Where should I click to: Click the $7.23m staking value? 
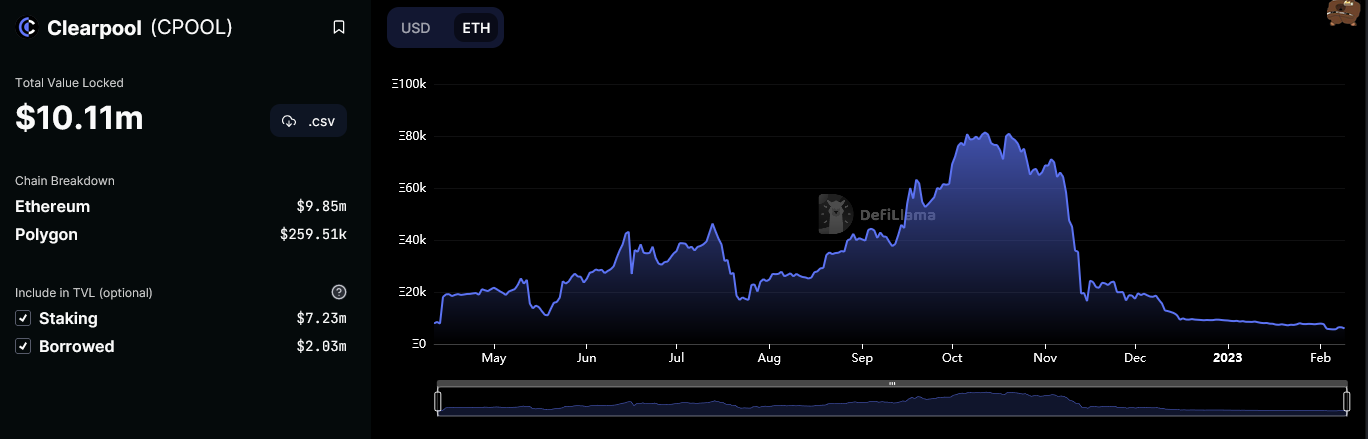tap(321, 319)
